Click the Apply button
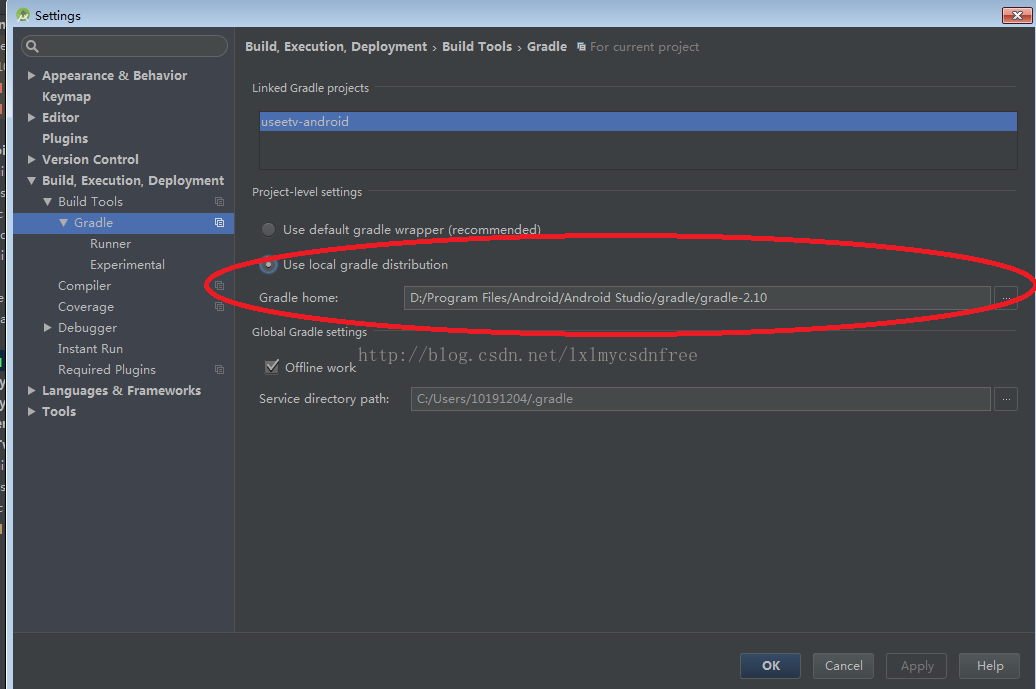Image resolution: width=1036 pixels, height=689 pixels. (x=916, y=666)
